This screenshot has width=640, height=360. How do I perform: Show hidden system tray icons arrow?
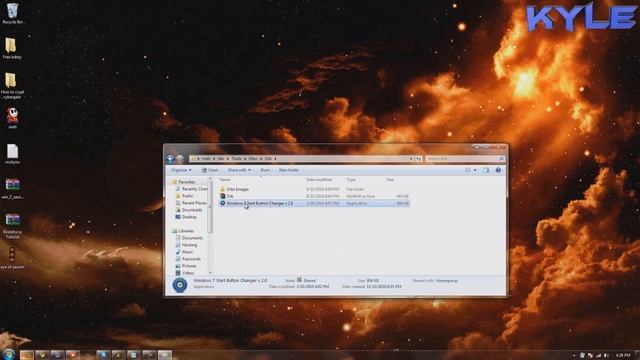tap(573, 356)
